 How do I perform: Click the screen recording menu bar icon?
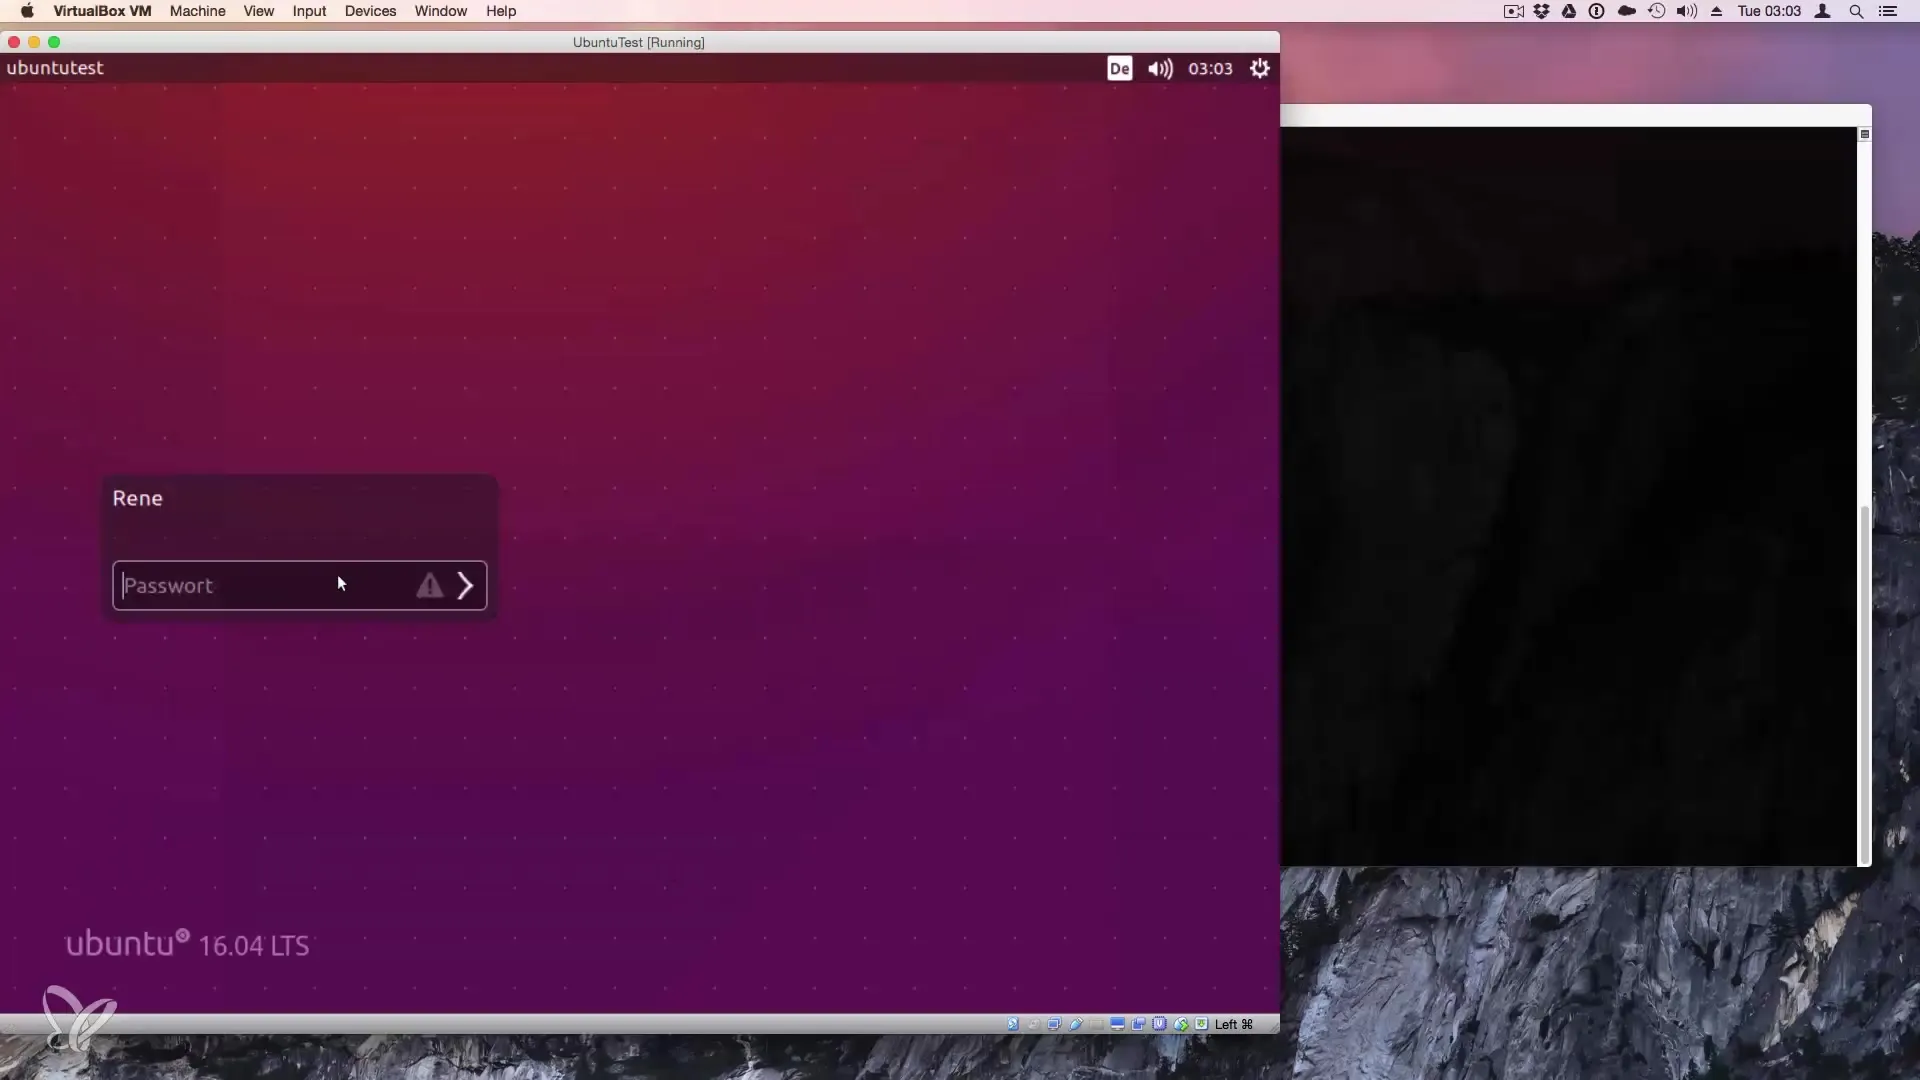click(x=1514, y=11)
